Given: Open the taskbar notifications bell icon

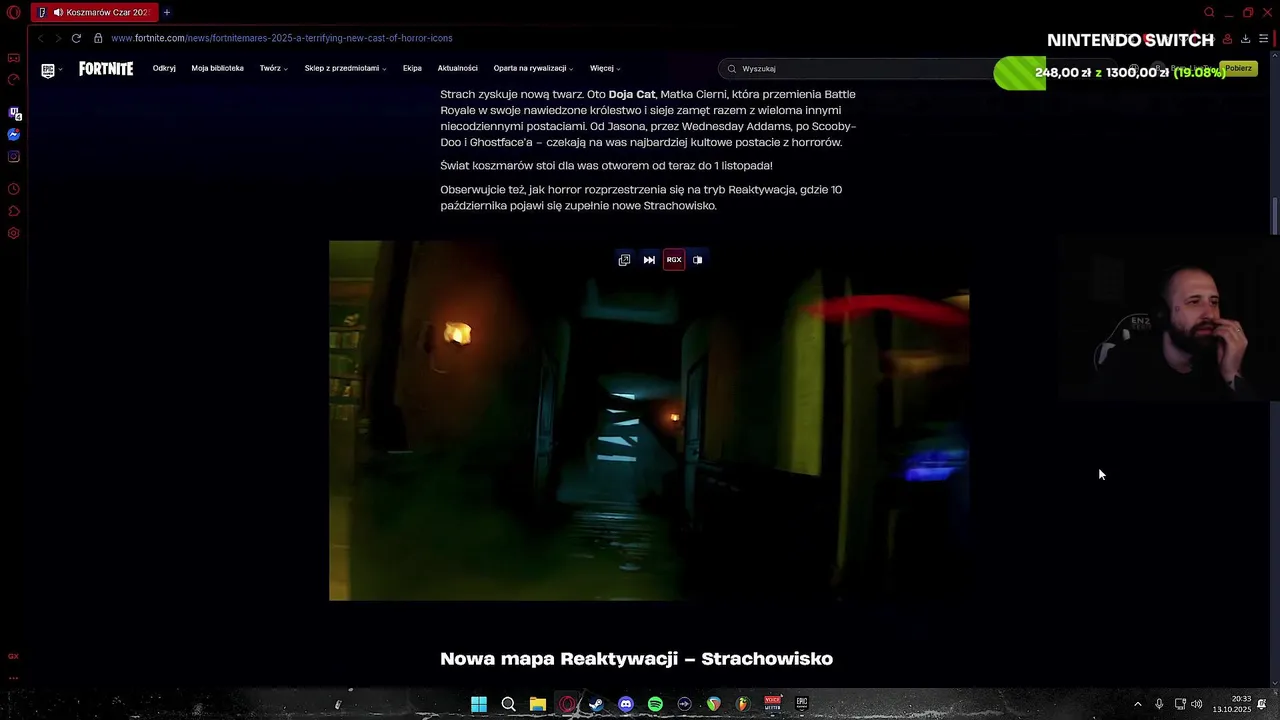Looking at the screenshot, I should (x=1262, y=704).
